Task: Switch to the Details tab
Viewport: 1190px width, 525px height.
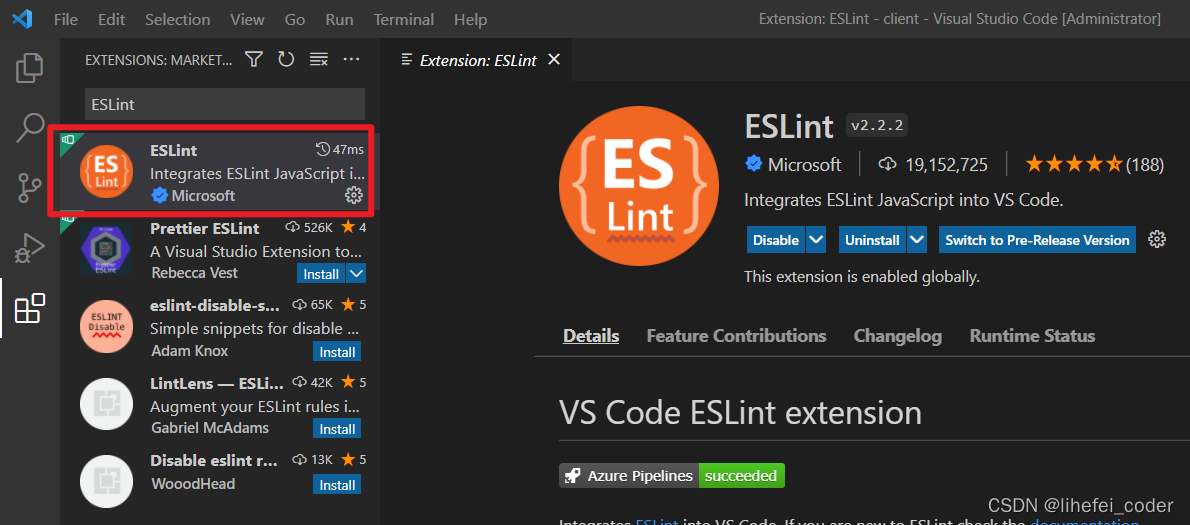Action: pyautogui.click(x=591, y=335)
